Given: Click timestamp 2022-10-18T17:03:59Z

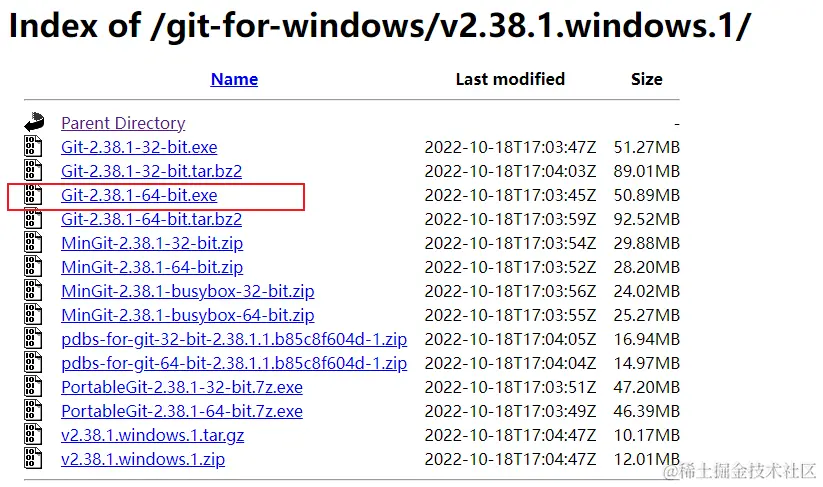Looking at the screenshot, I should point(510,219).
